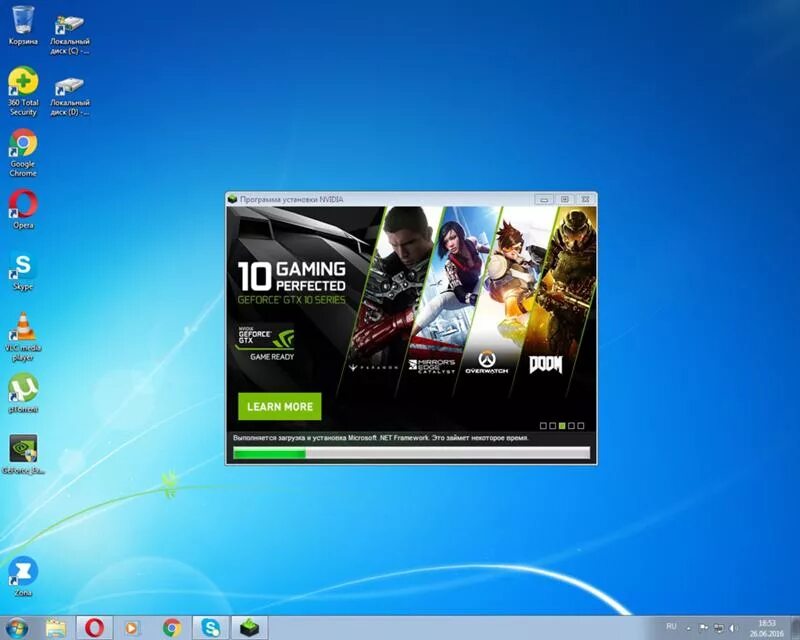Viewport: 800px width, 640px height.
Task: Launch VLC media player from desktop
Action: (23, 336)
